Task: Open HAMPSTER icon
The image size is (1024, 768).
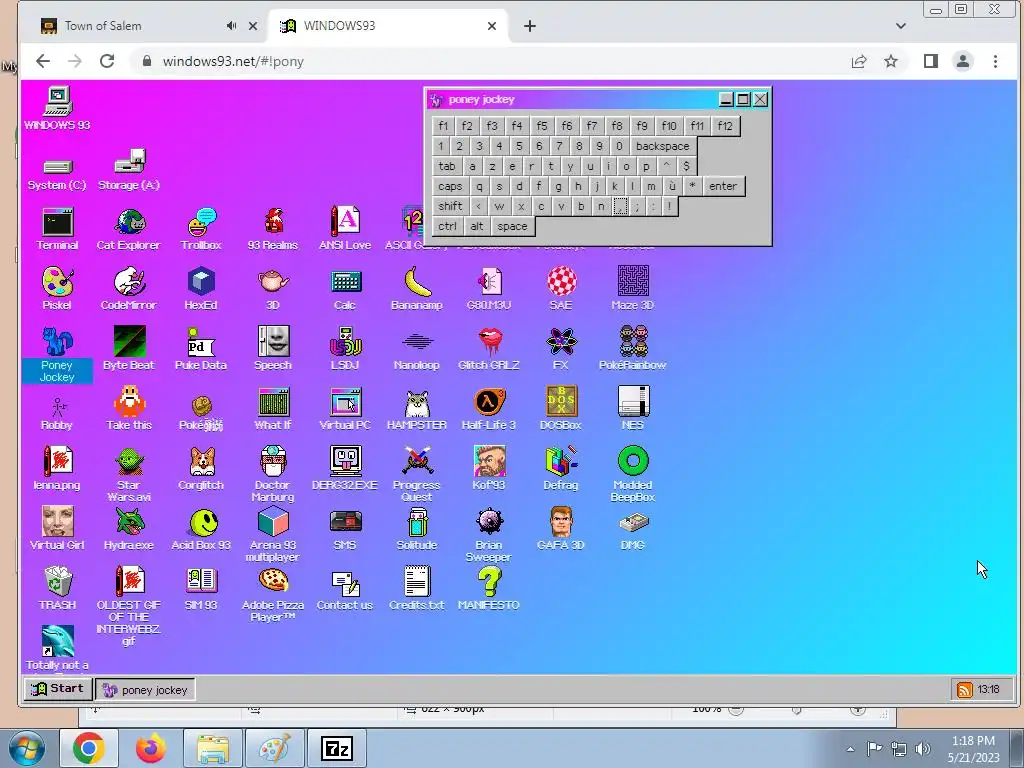Action: 417,409
